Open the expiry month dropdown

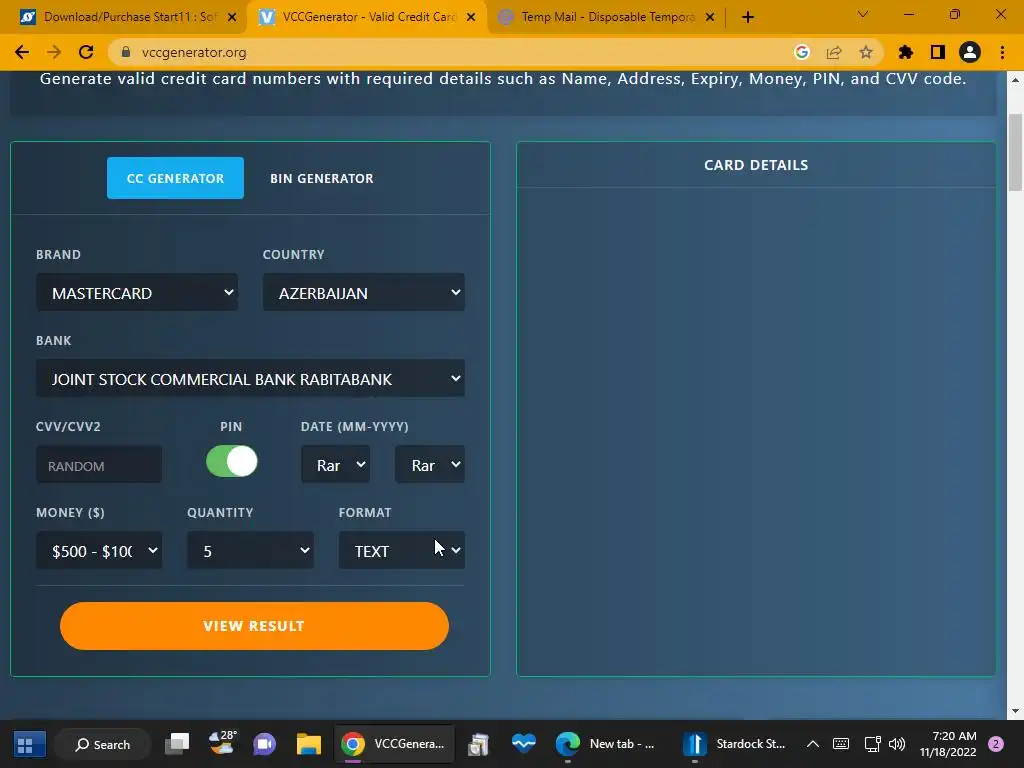click(335, 465)
